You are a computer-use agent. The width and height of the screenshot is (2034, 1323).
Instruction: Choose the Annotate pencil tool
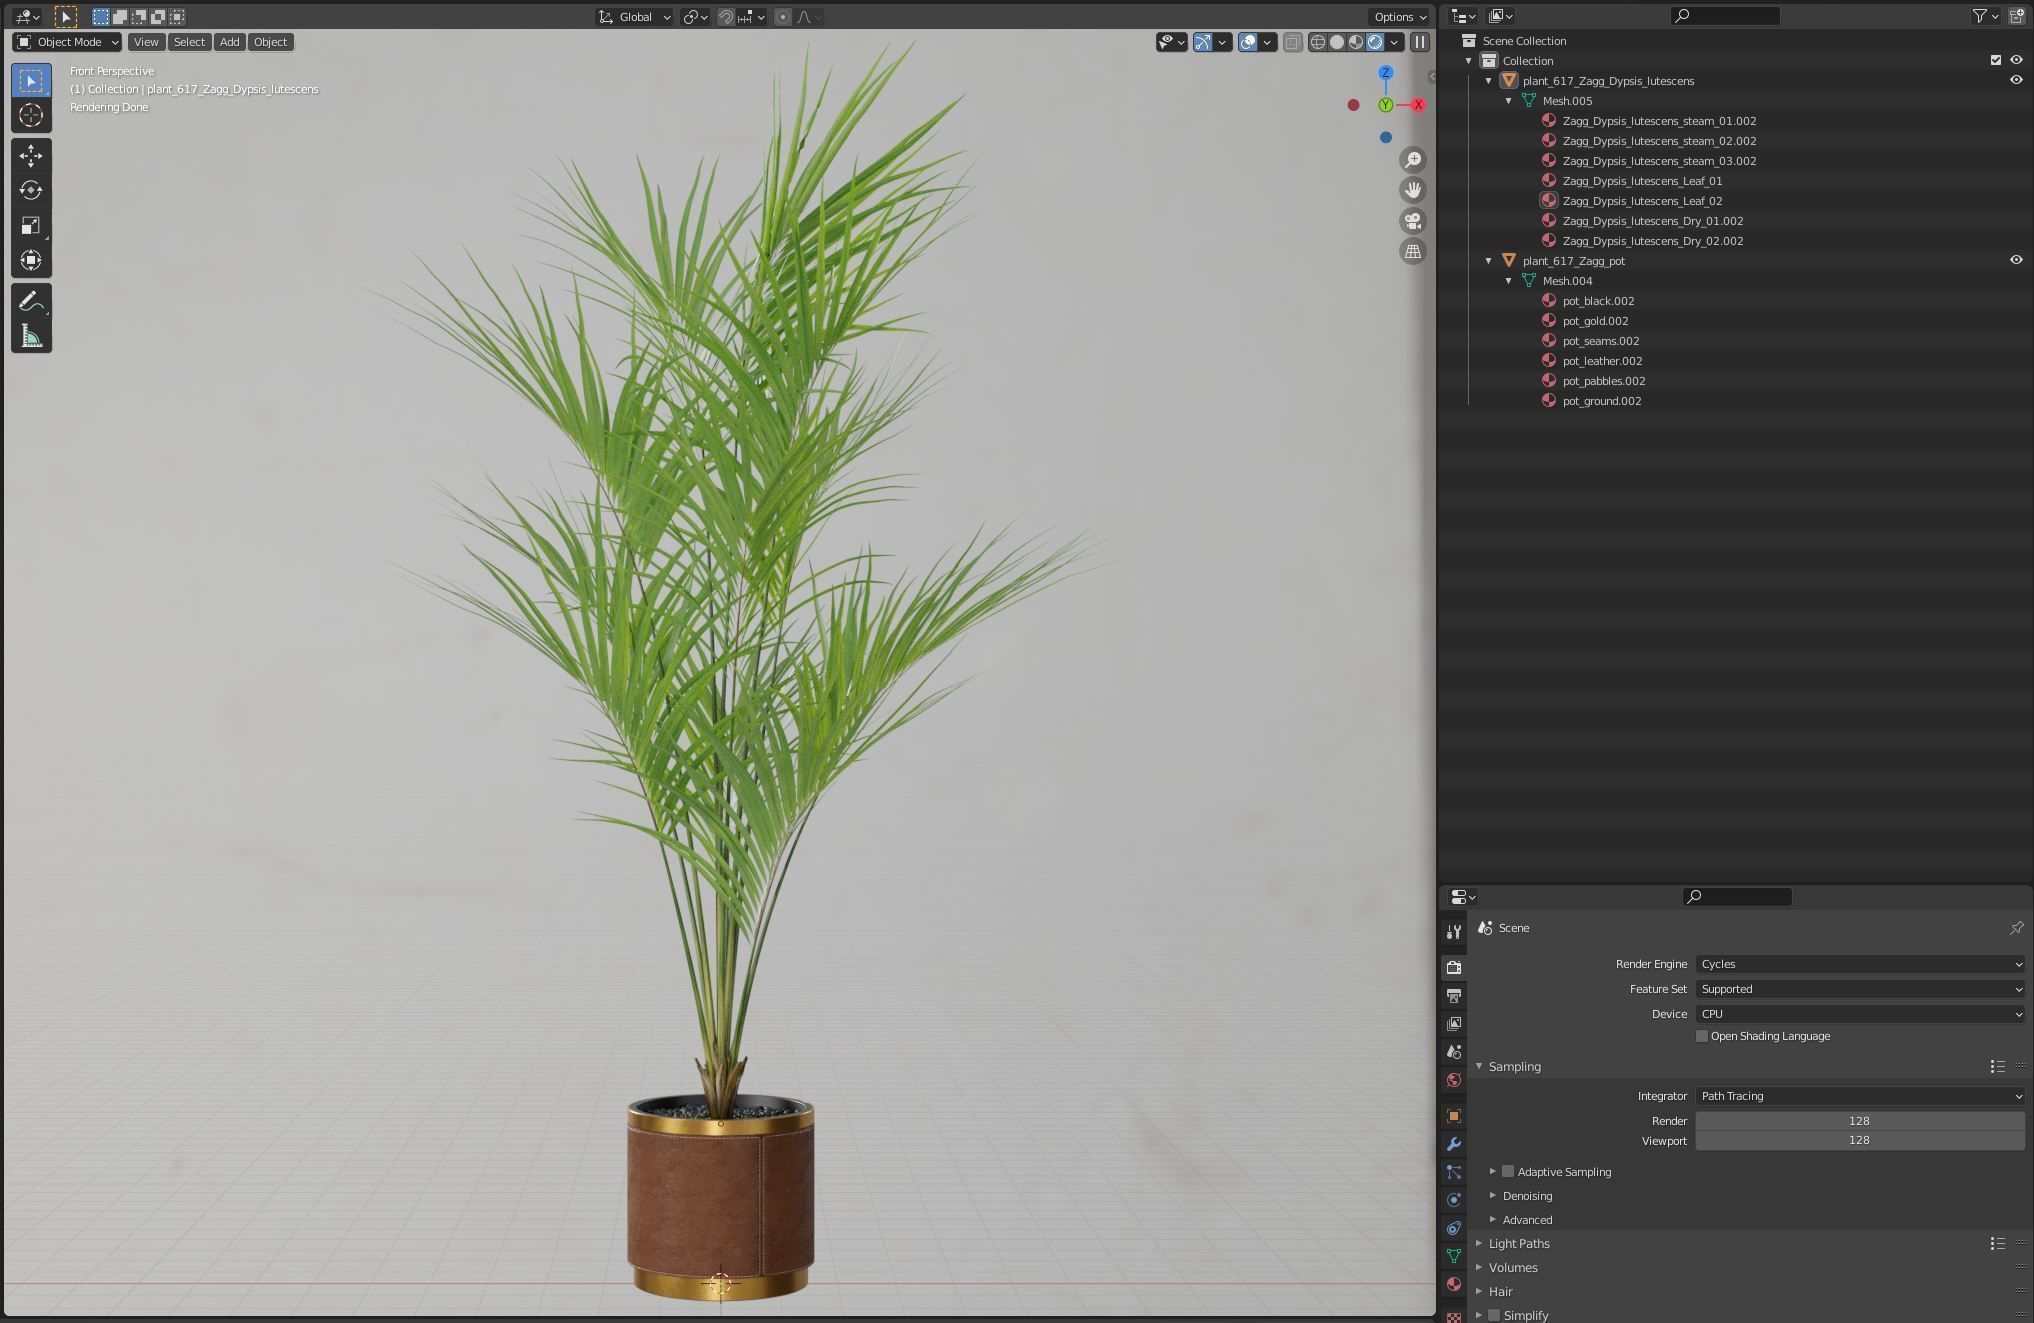pyautogui.click(x=31, y=301)
